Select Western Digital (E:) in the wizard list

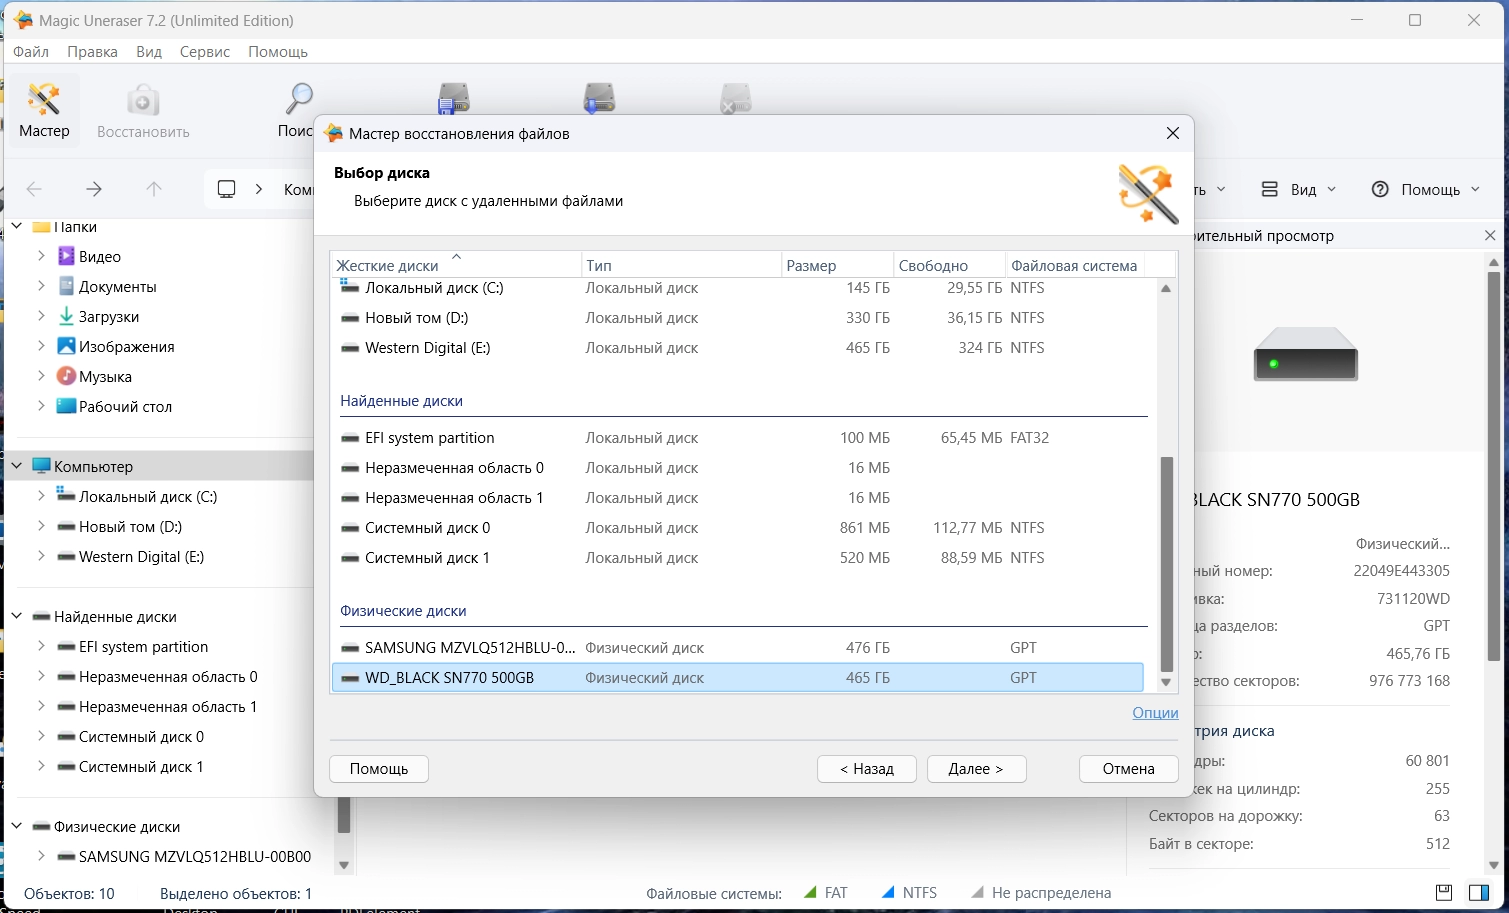(737, 348)
